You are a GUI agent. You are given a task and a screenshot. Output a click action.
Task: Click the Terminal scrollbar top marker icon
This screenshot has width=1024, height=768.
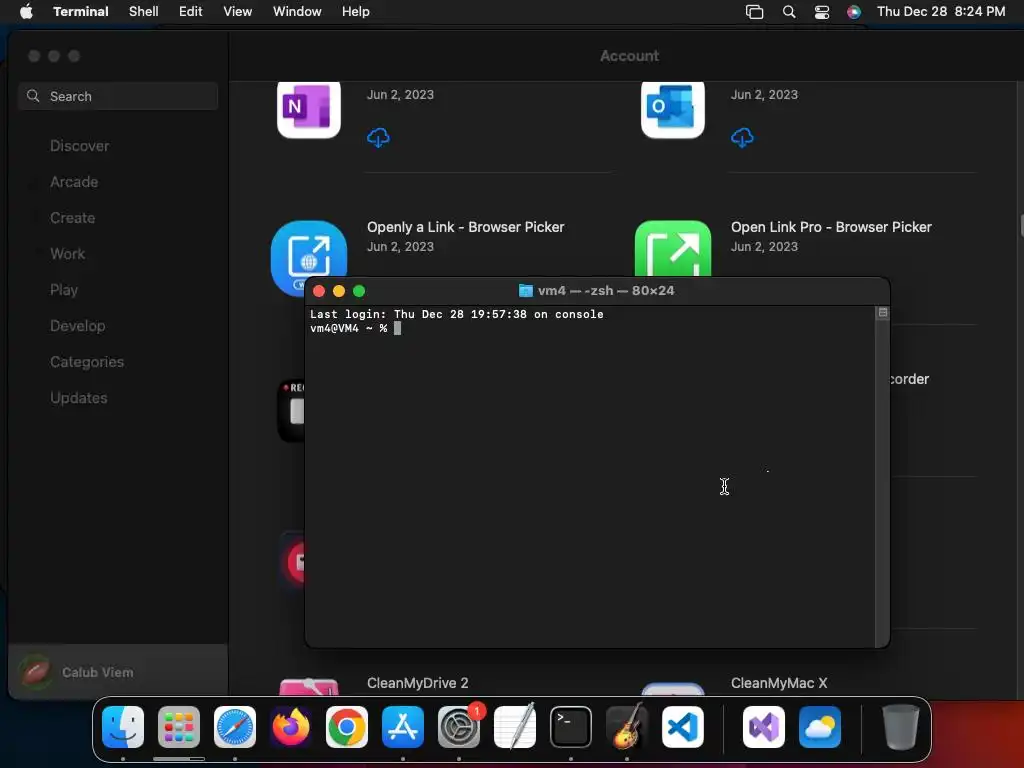pos(883,313)
